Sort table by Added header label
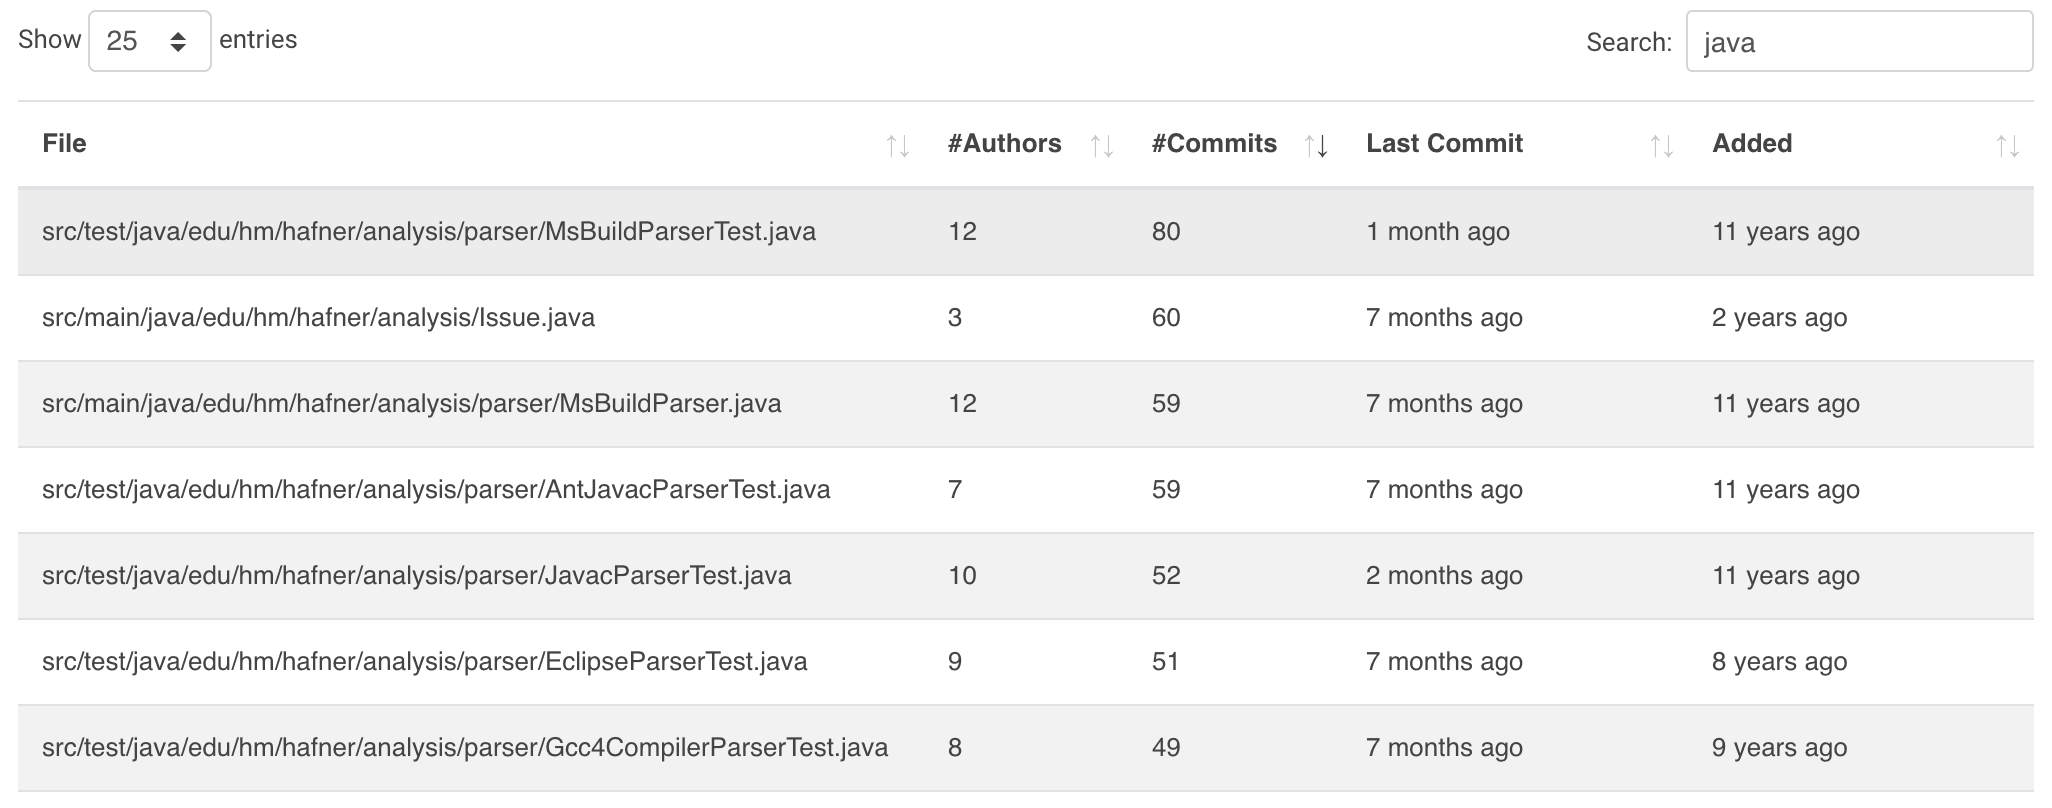This screenshot has height=808, width=2052. [x=1751, y=144]
